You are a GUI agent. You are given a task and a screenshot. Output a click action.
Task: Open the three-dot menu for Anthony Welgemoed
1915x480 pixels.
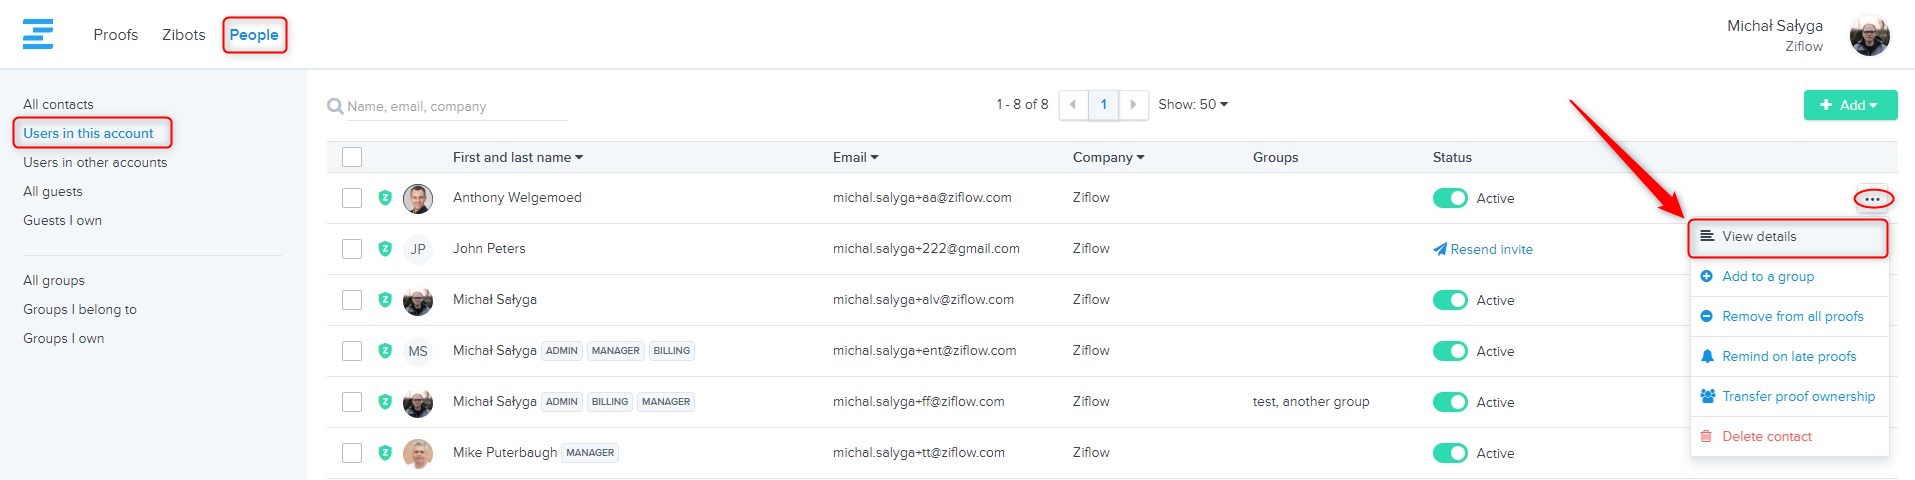pos(1872,199)
